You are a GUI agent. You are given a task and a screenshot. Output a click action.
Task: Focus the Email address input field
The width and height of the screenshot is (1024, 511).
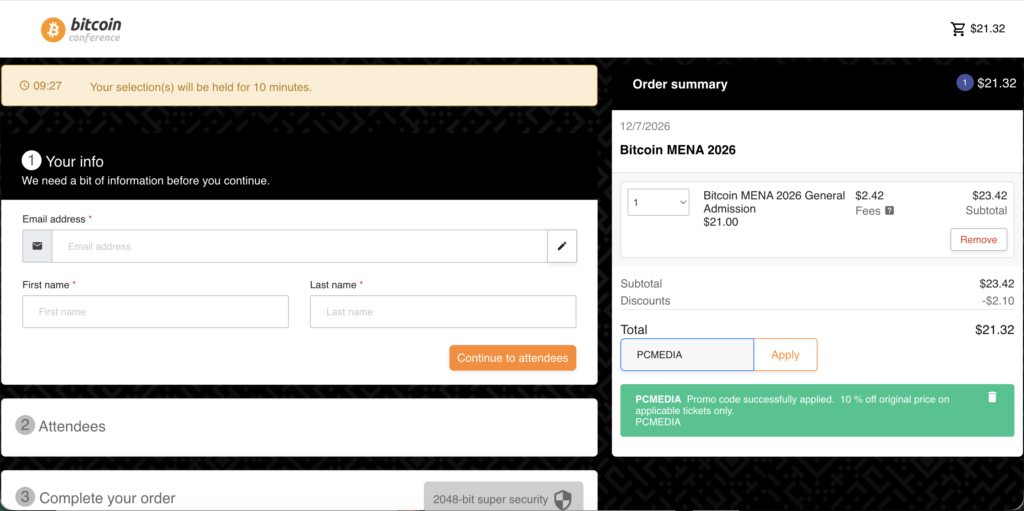(x=300, y=246)
